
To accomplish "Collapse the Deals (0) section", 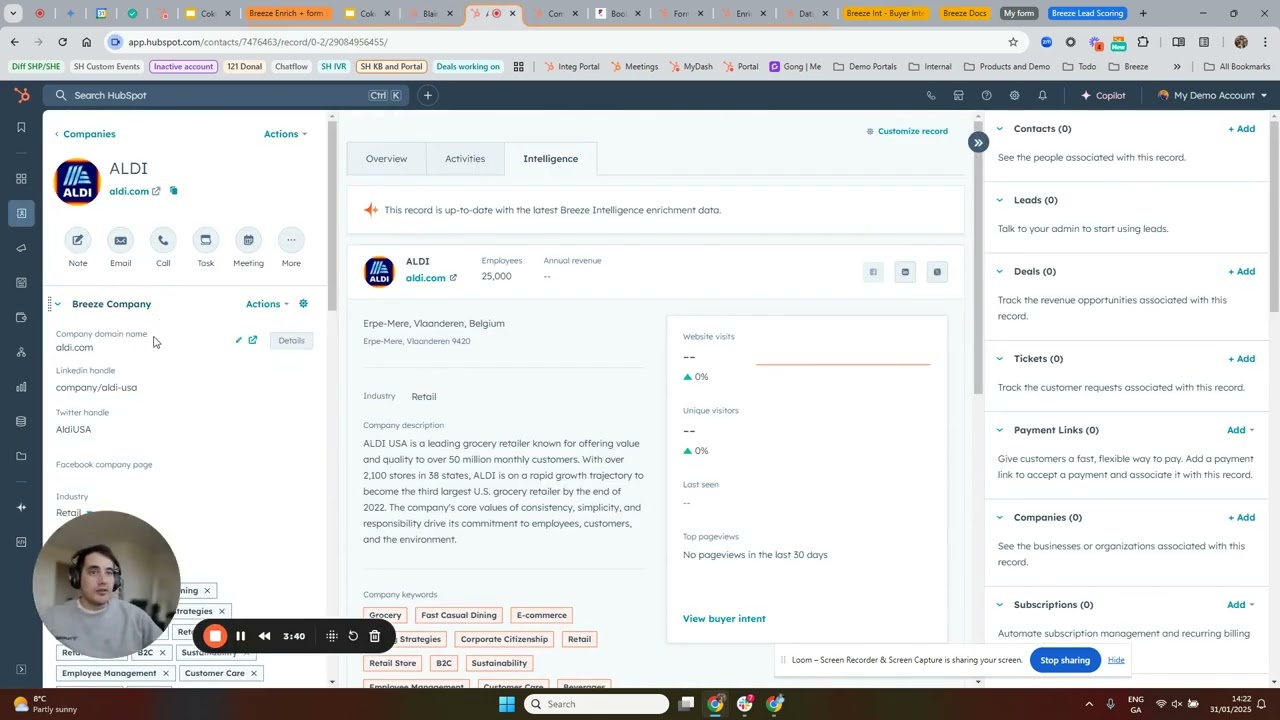I will click(x=999, y=271).
